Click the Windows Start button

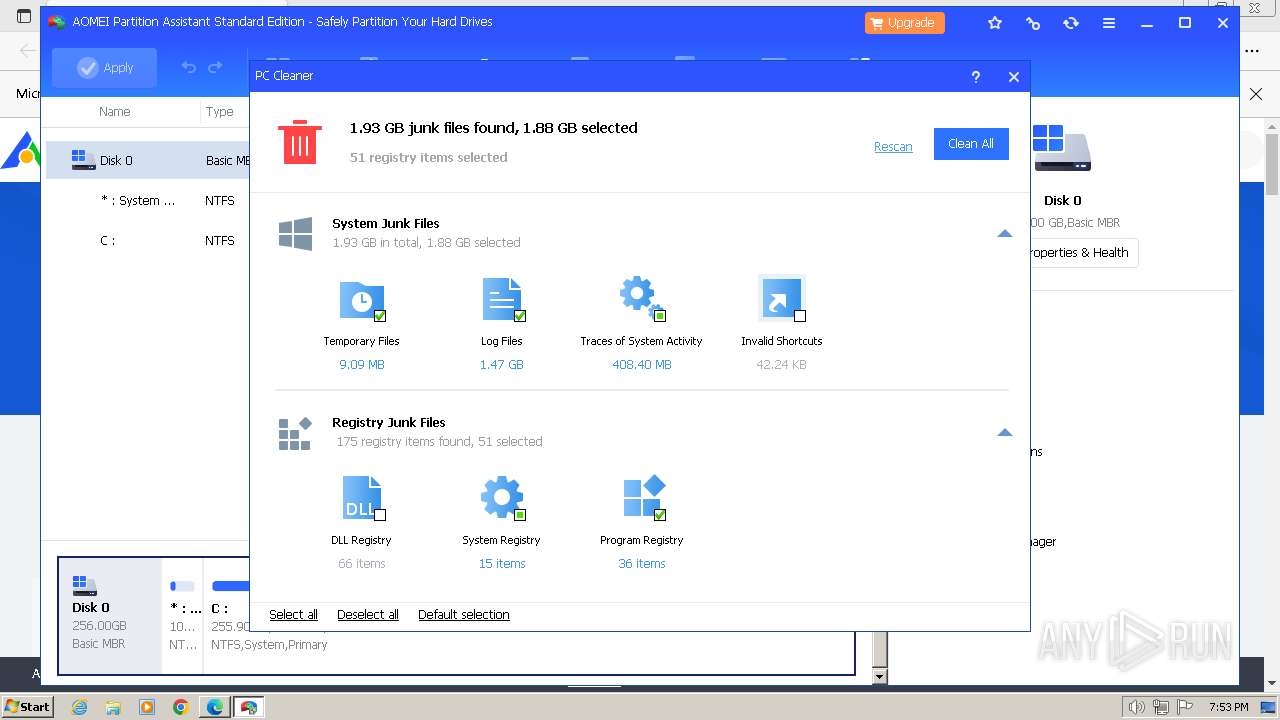pyautogui.click(x=28, y=707)
